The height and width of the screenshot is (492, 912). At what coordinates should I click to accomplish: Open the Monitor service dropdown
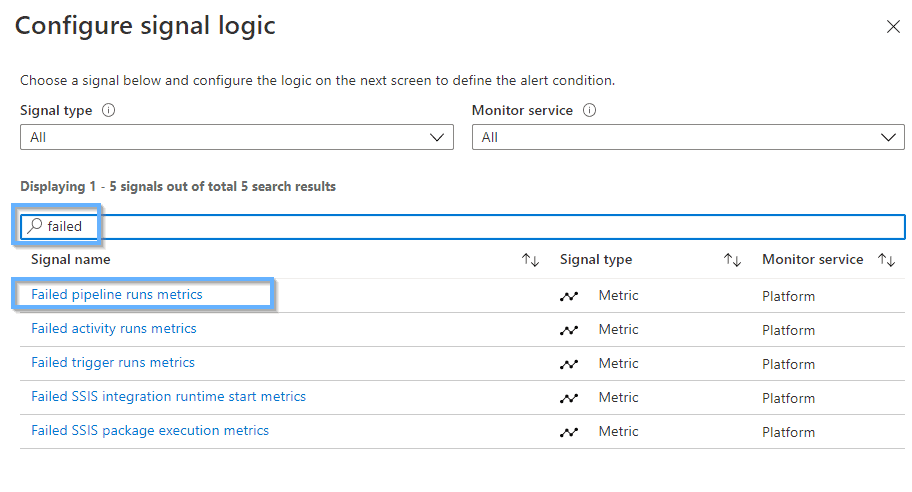pos(688,137)
